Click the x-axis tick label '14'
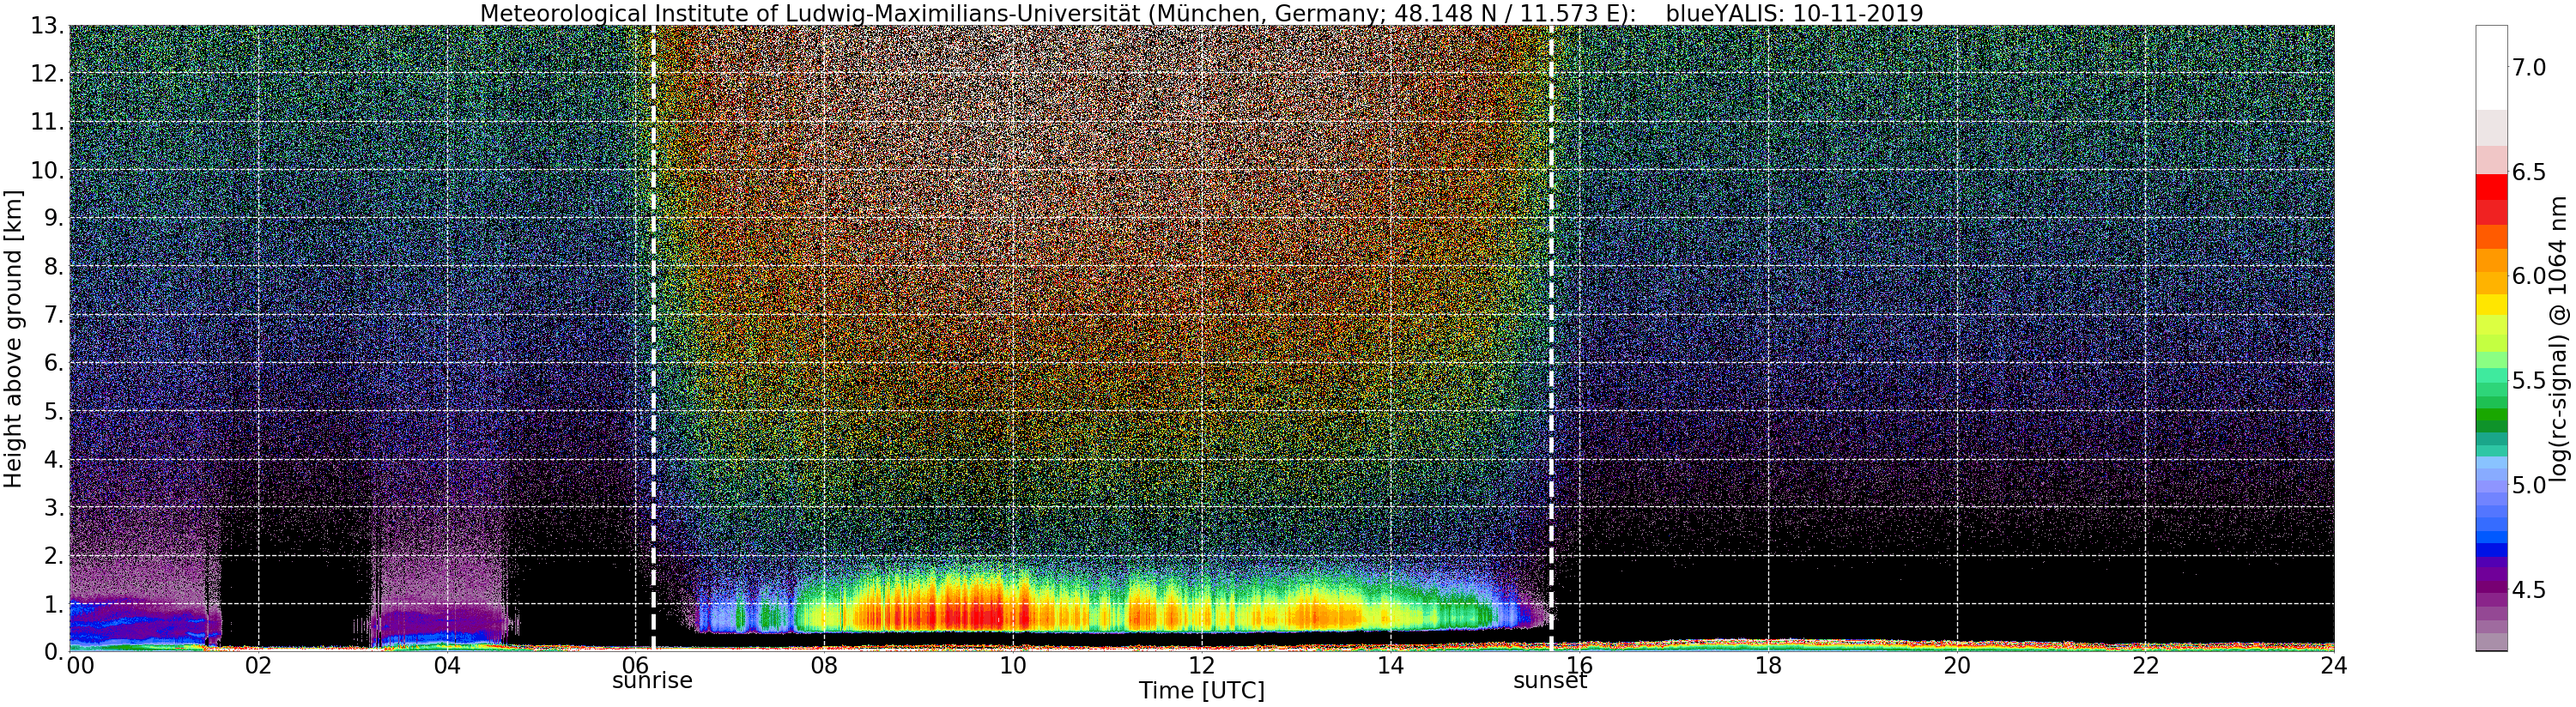Viewport: 2576px width, 707px height. pyautogui.click(x=1390, y=665)
